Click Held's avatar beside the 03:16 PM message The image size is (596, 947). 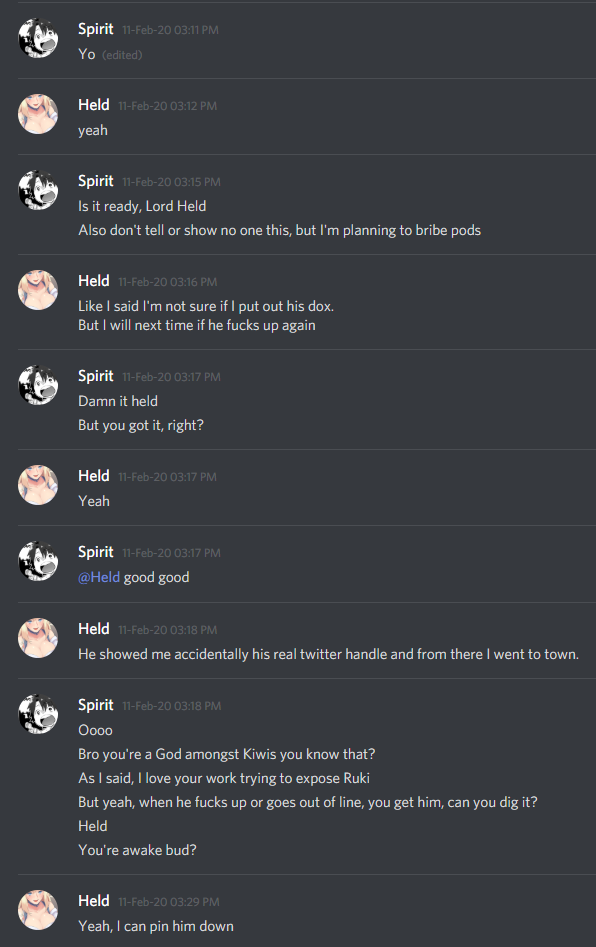[38, 290]
